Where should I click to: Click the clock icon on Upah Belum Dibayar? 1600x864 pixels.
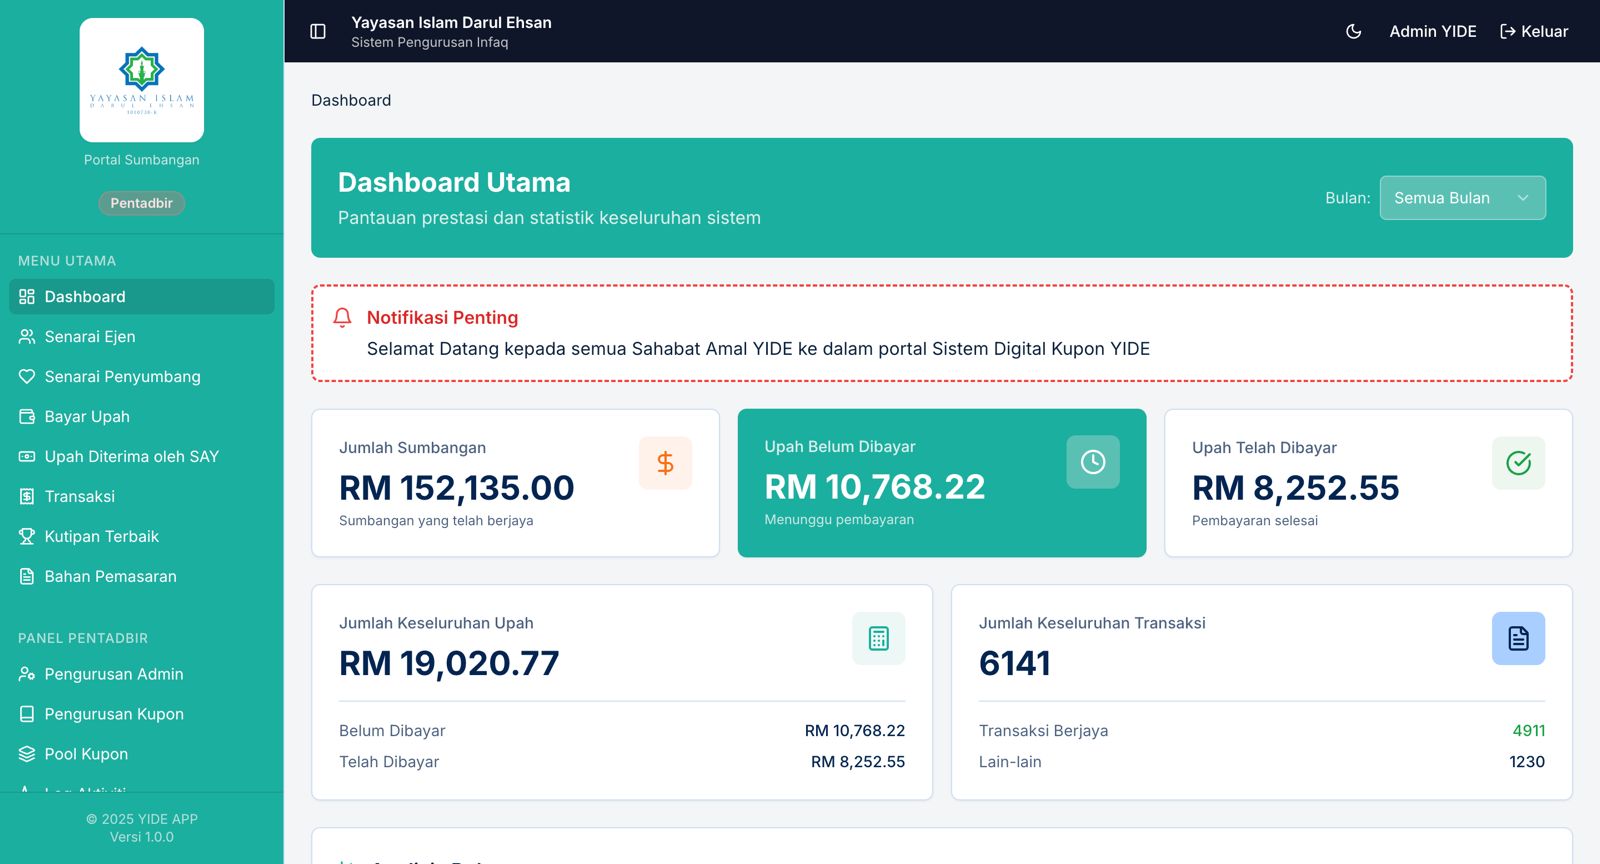1093,462
